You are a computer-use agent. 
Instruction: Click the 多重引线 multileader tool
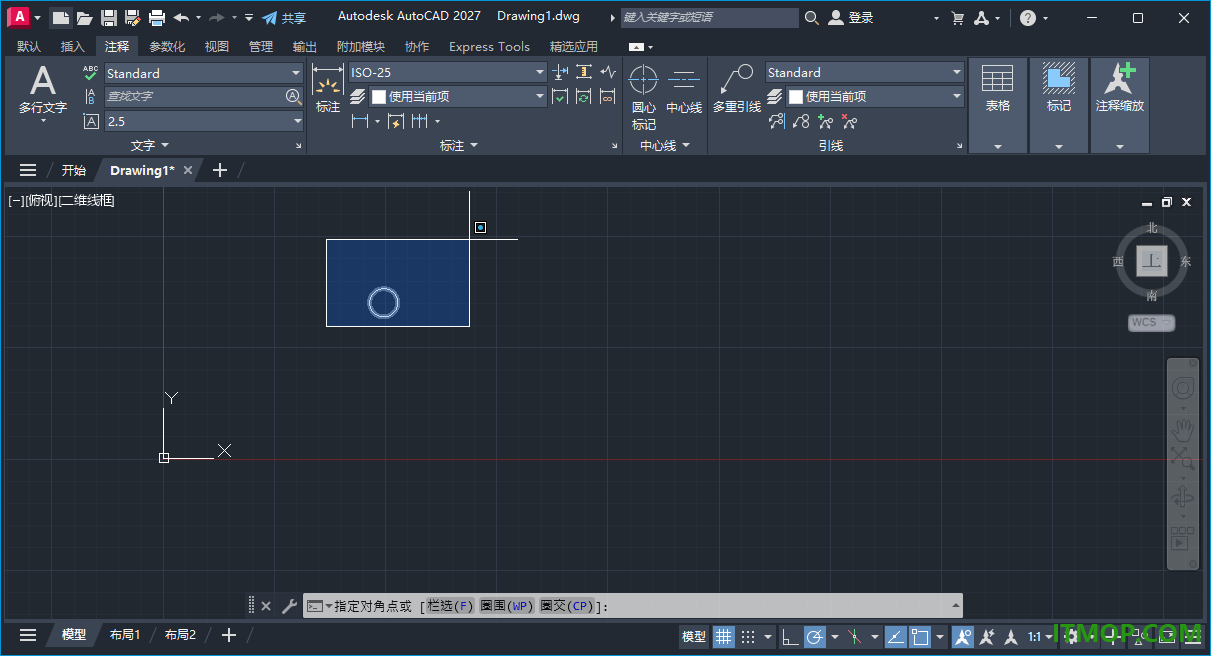coord(737,90)
